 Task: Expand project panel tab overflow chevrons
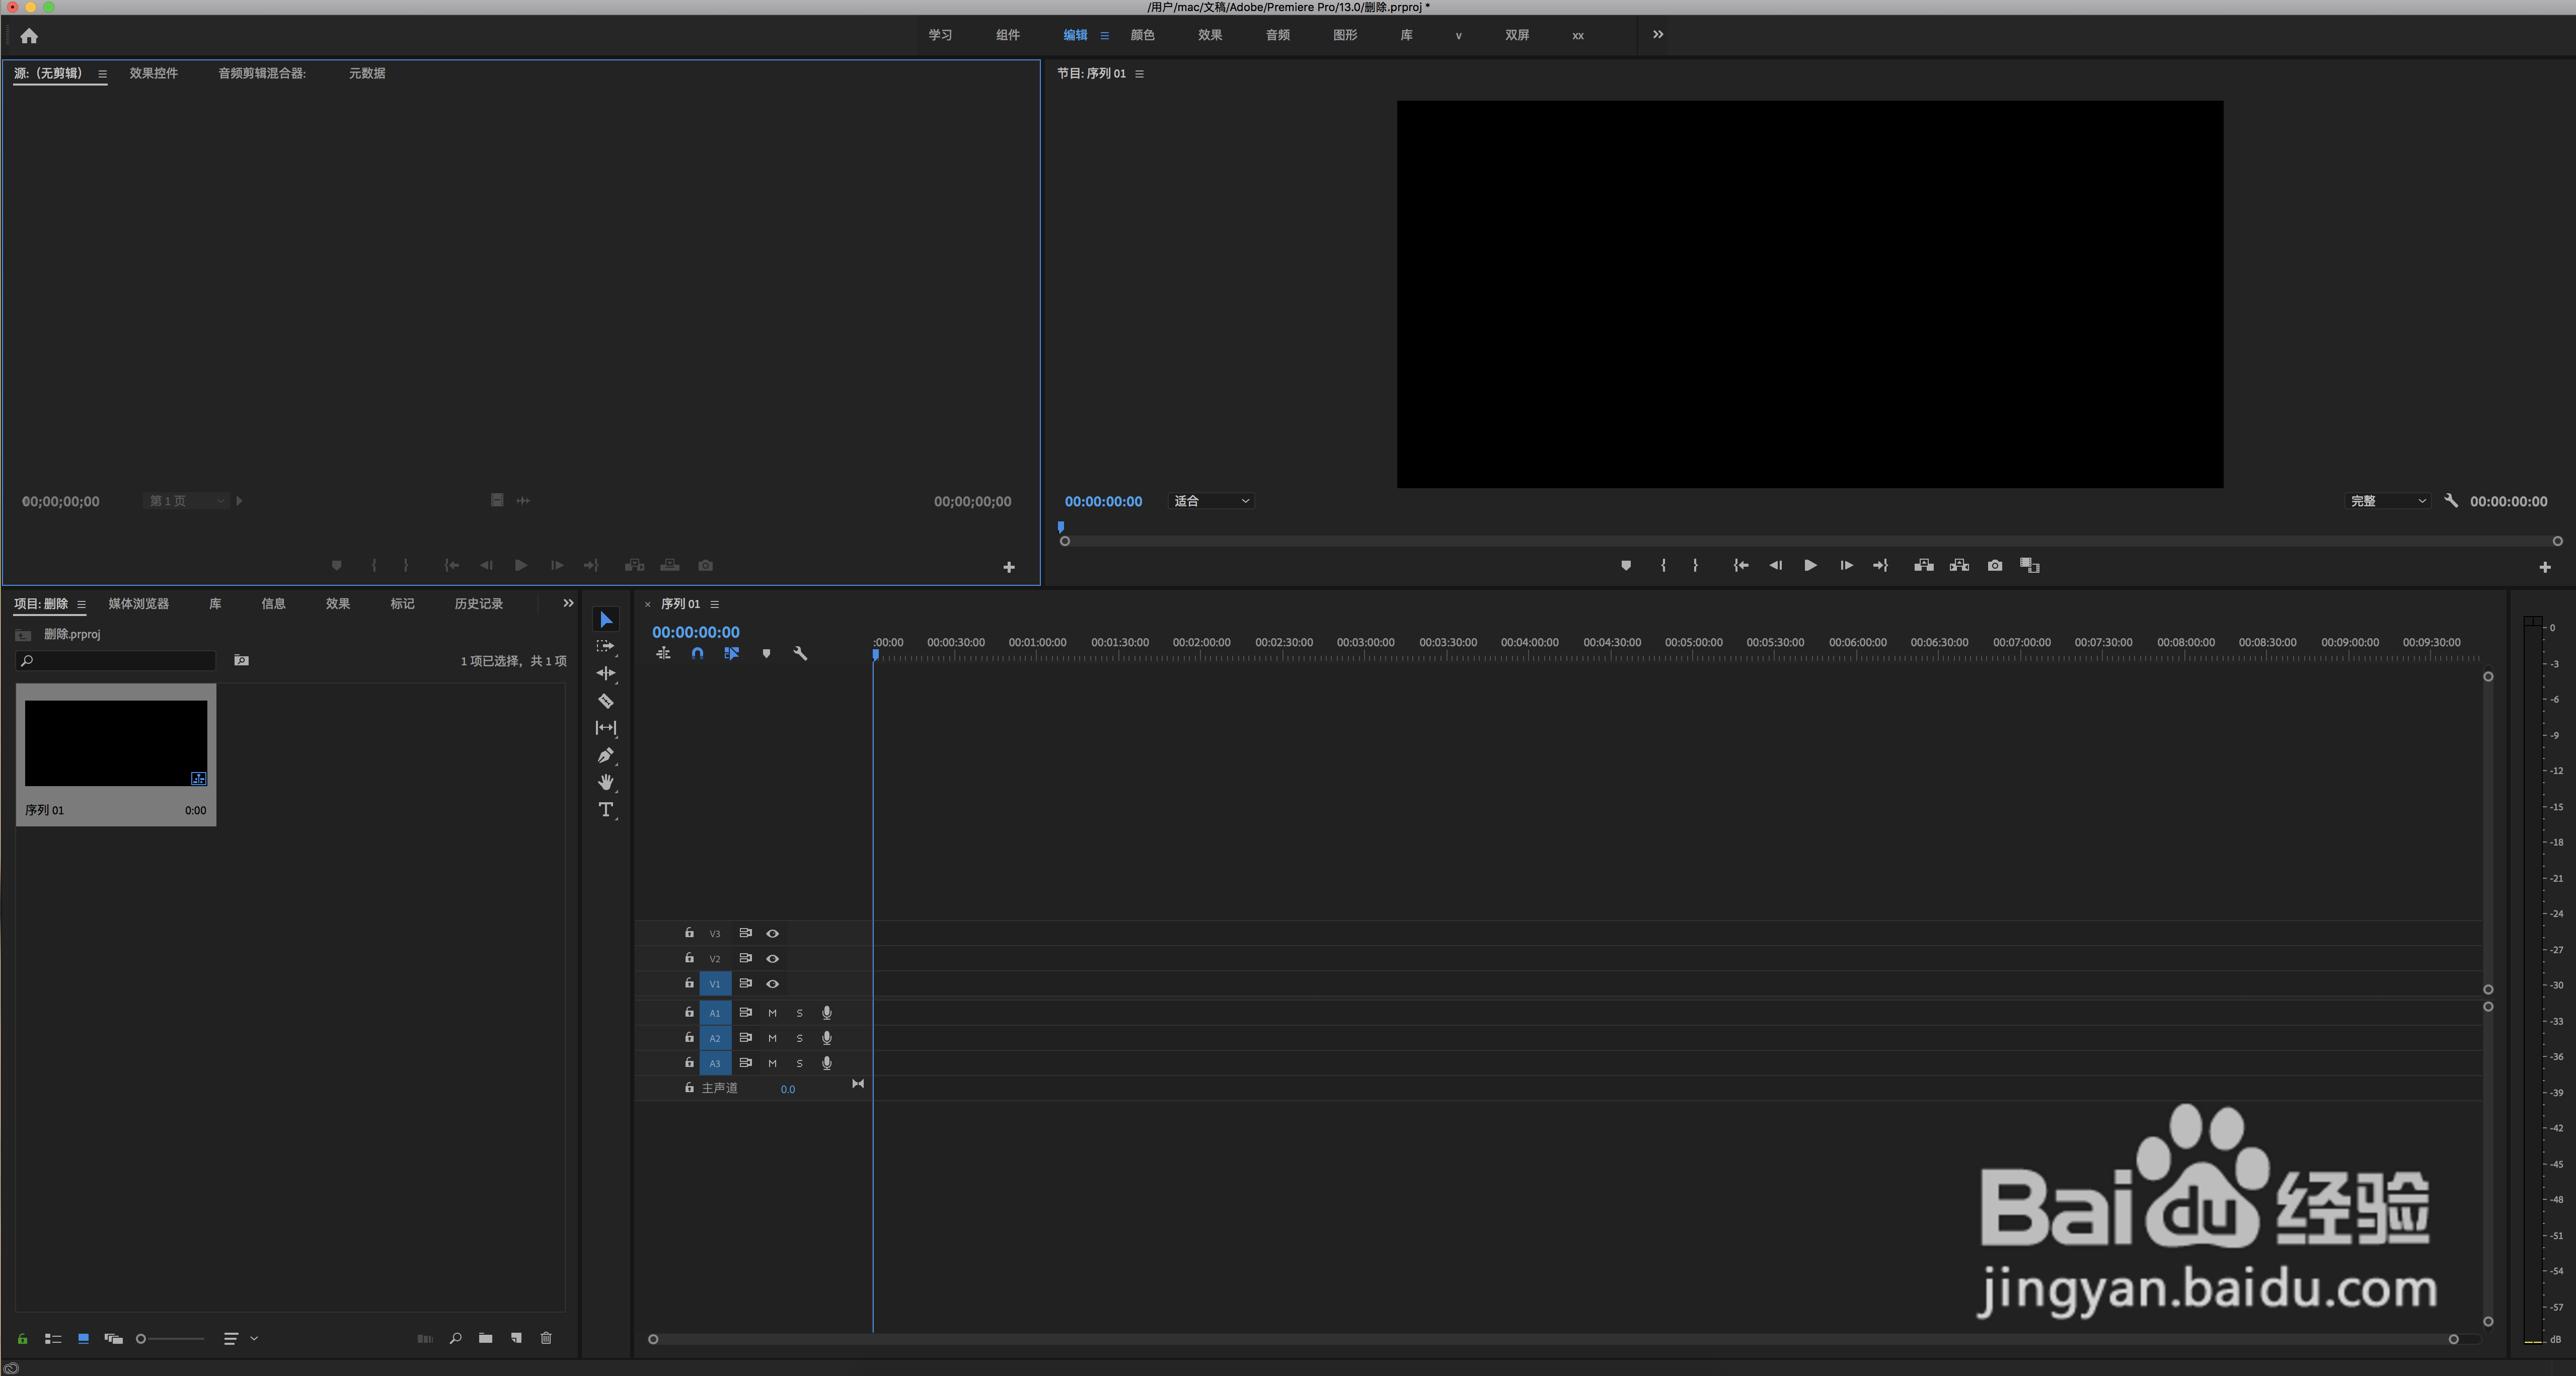pos(568,603)
